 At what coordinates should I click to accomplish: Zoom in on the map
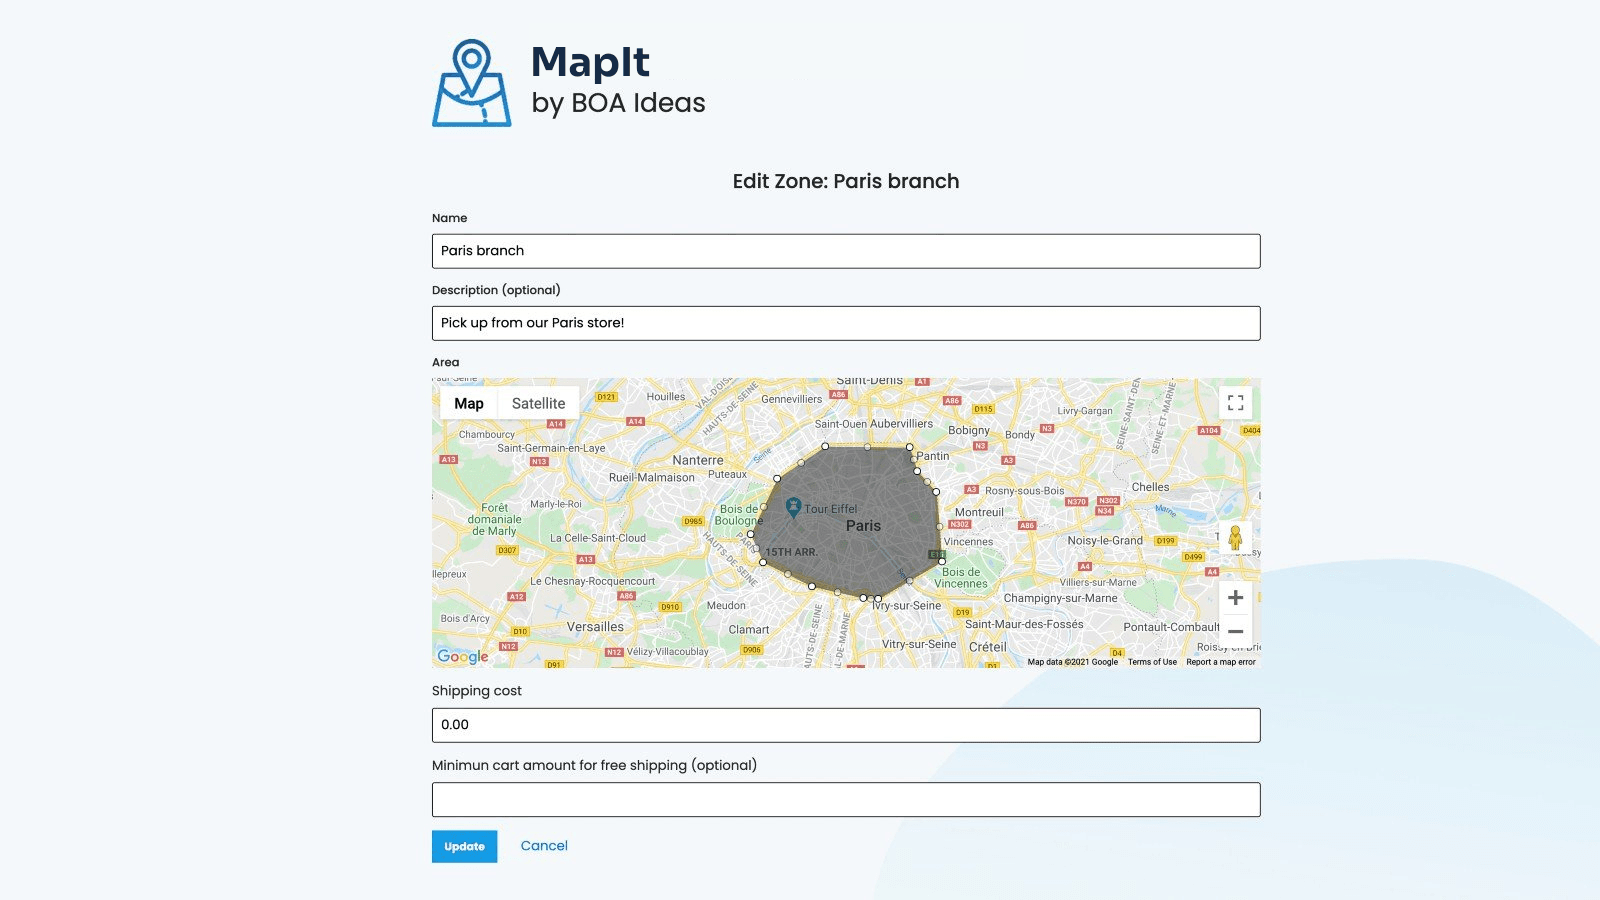click(x=1235, y=598)
